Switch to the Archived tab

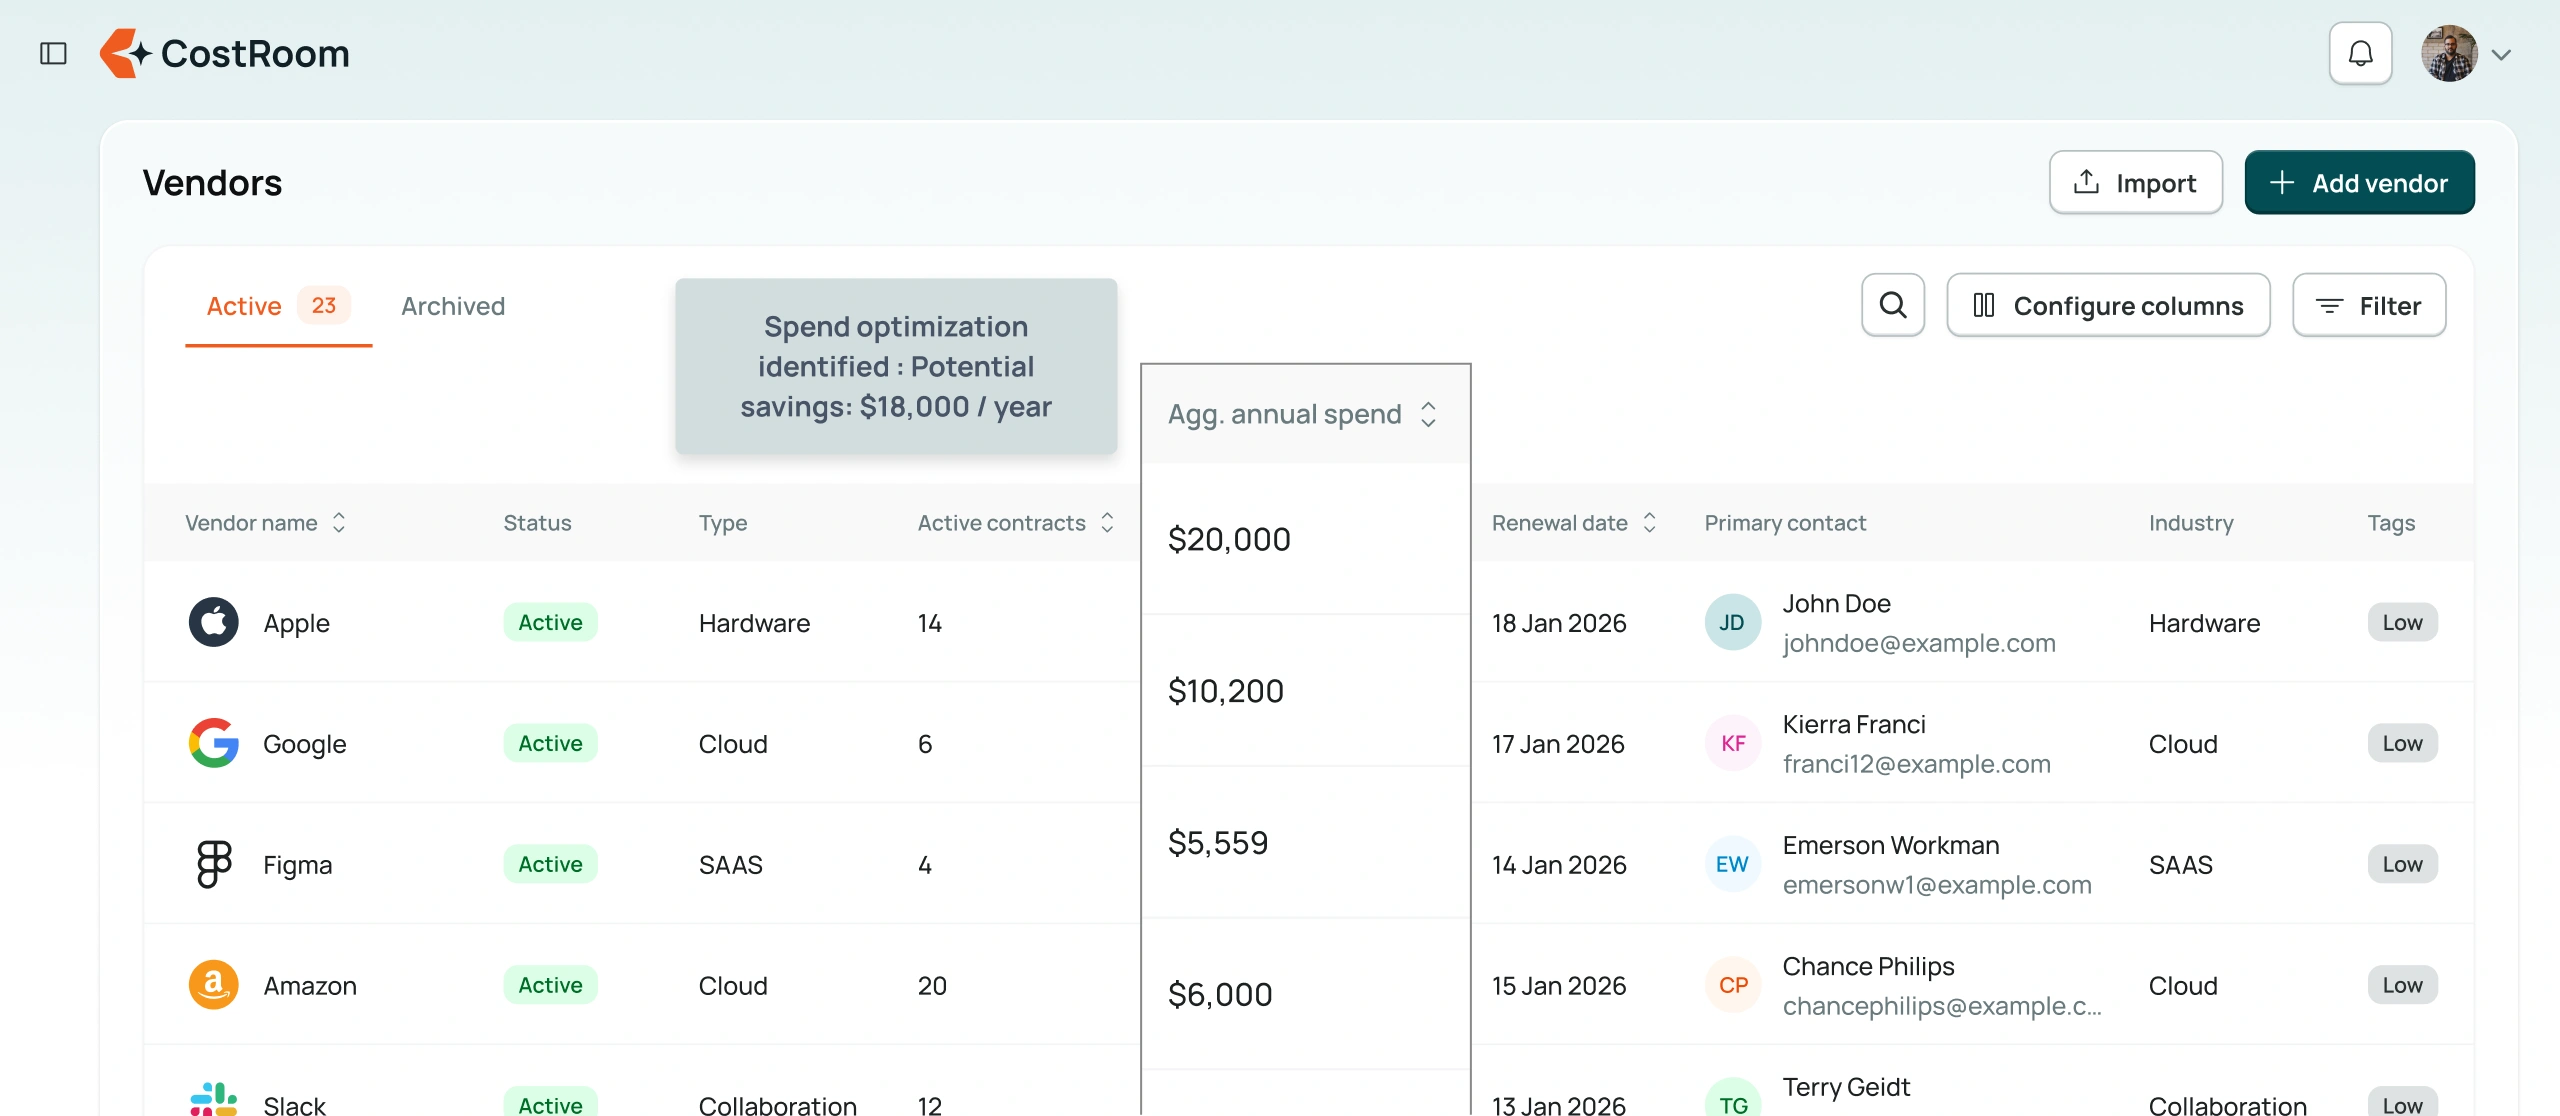(x=453, y=306)
